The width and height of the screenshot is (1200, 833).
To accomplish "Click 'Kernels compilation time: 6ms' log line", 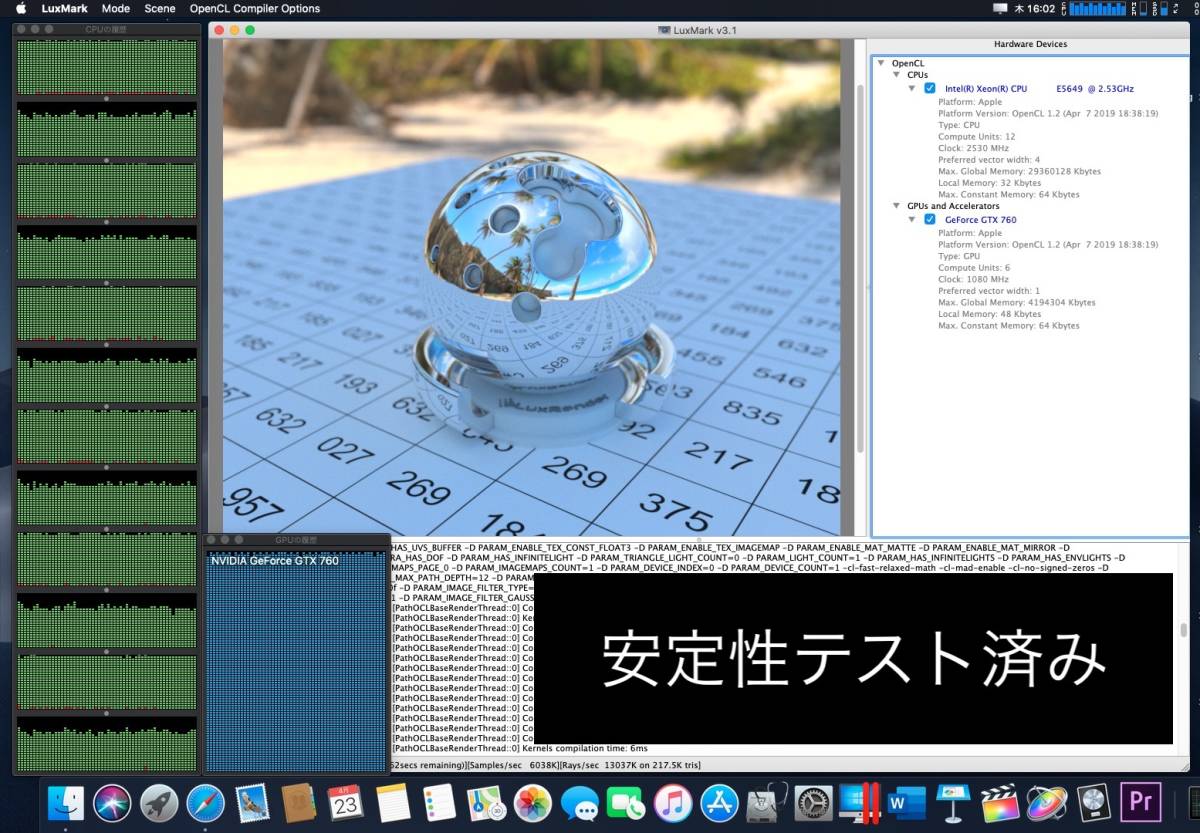I will [x=520, y=748].
